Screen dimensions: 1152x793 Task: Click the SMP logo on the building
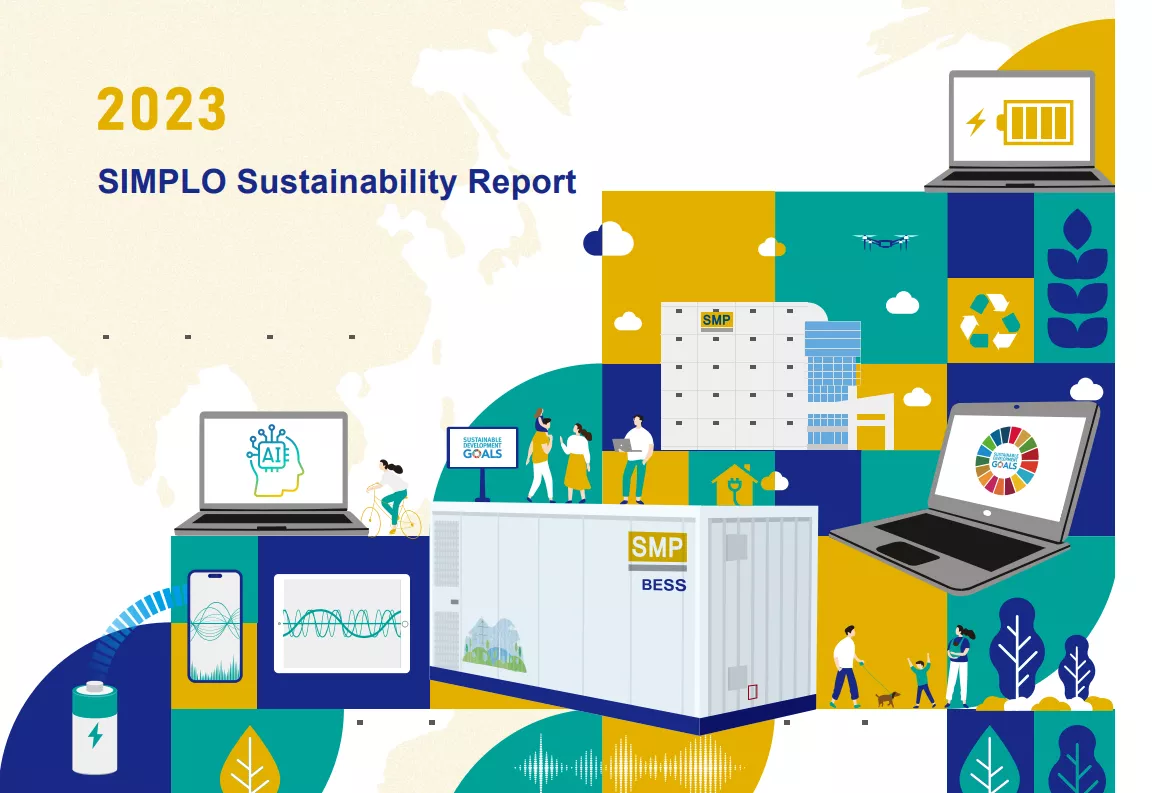pos(716,320)
